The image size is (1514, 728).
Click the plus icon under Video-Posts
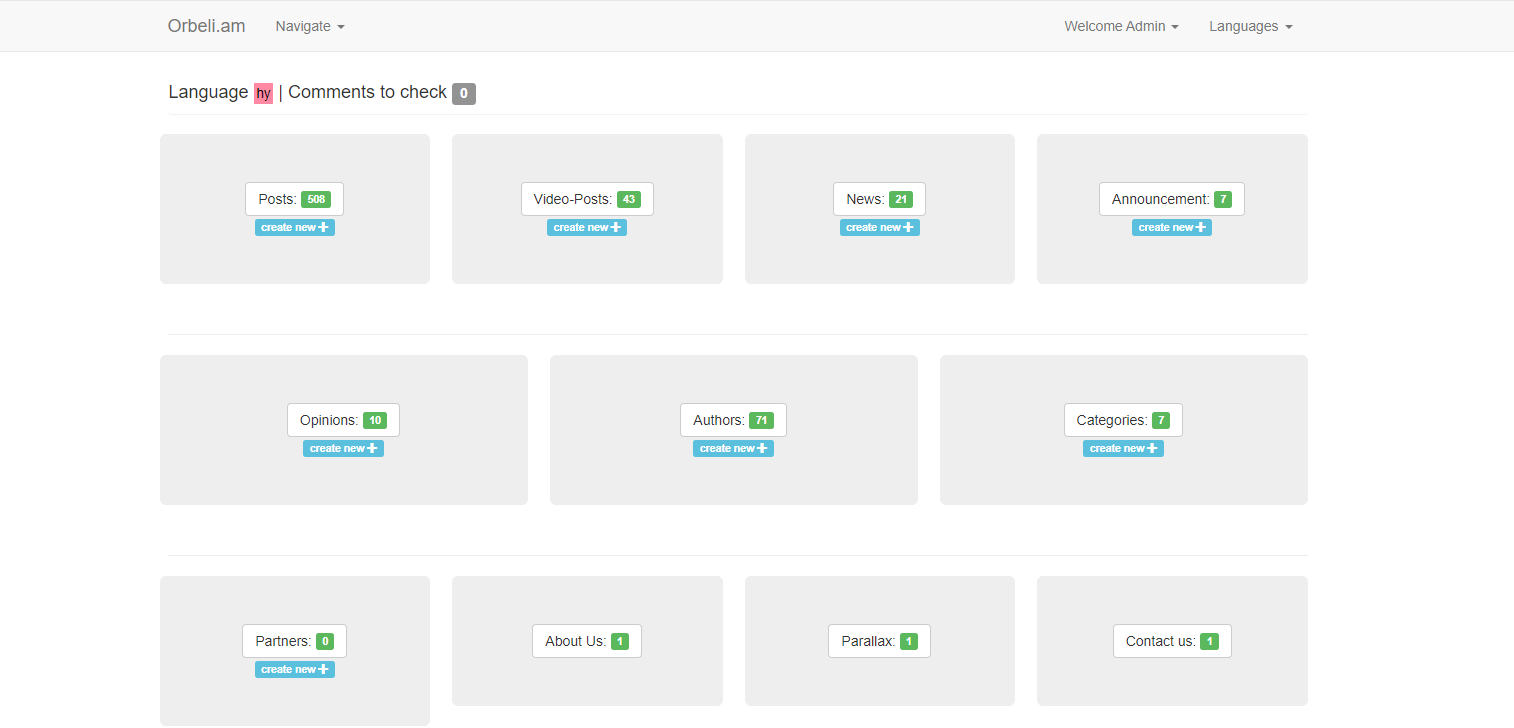[615, 227]
